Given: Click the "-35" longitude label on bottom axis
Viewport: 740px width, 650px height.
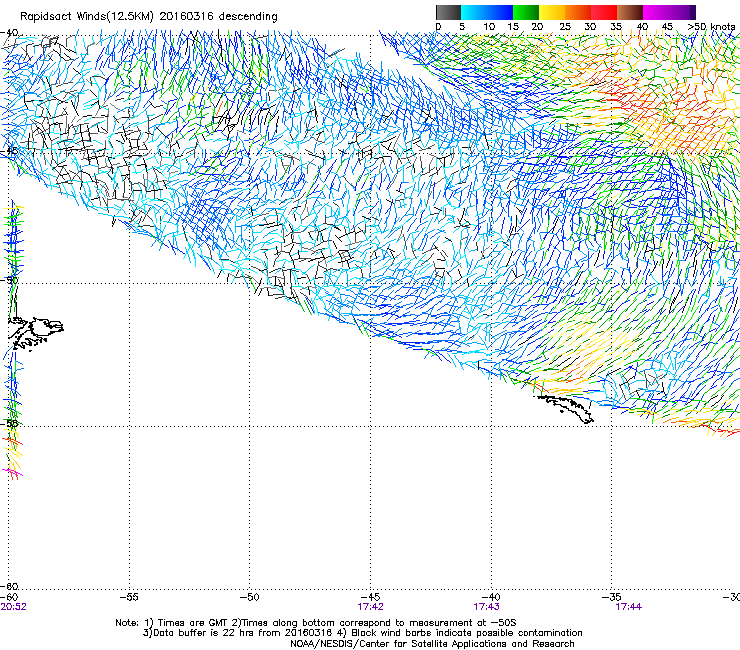Looking at the screenshot, I should point(612,597).
